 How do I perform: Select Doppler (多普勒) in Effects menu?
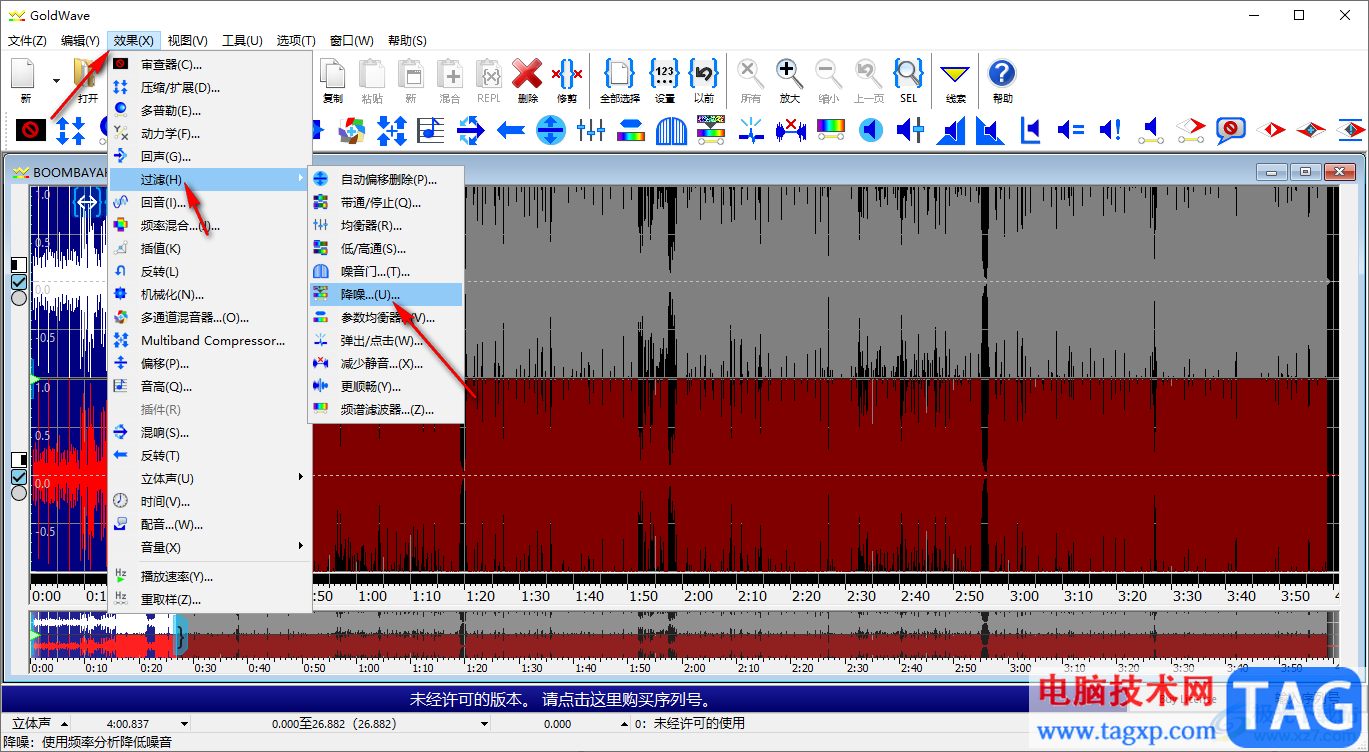point(210,110)
